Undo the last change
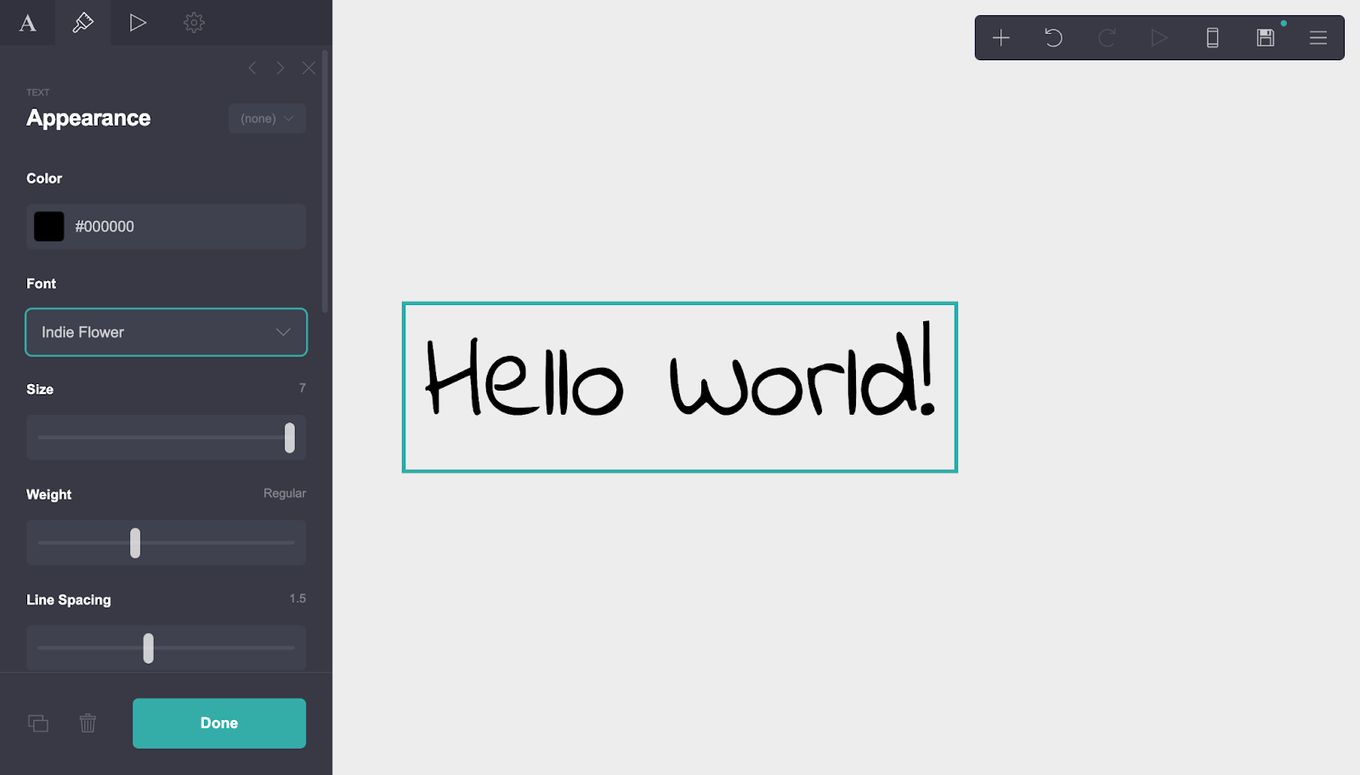Image resolution: width=1360 pixels, height=775 pixels. point(1054,38)
